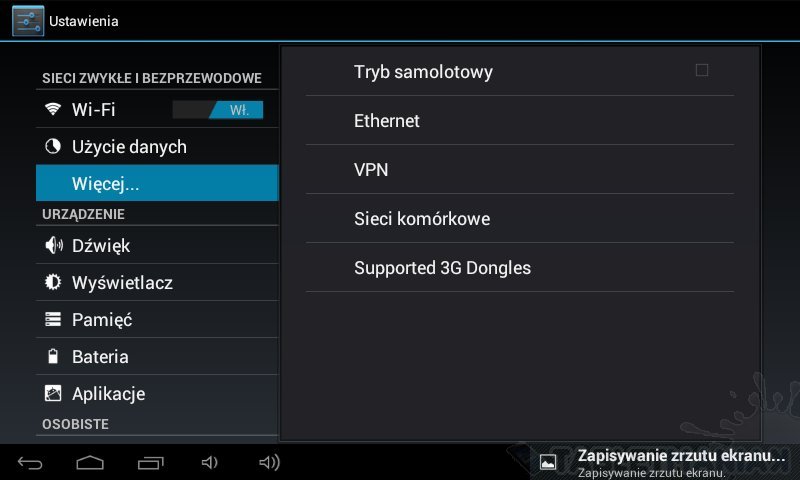Screen dimensions: 800x480
Task: Tap the Bateria battery icon
Action: 53,356
